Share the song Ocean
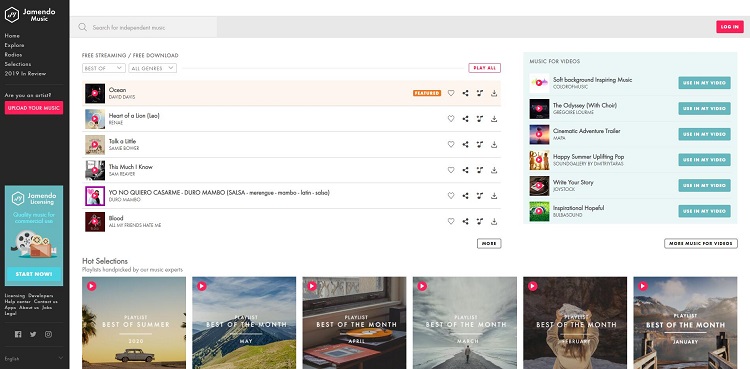 465,93
